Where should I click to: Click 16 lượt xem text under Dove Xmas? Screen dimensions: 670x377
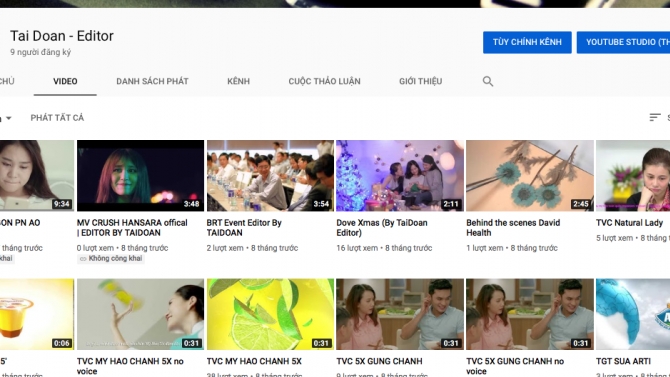coord(357,248)
